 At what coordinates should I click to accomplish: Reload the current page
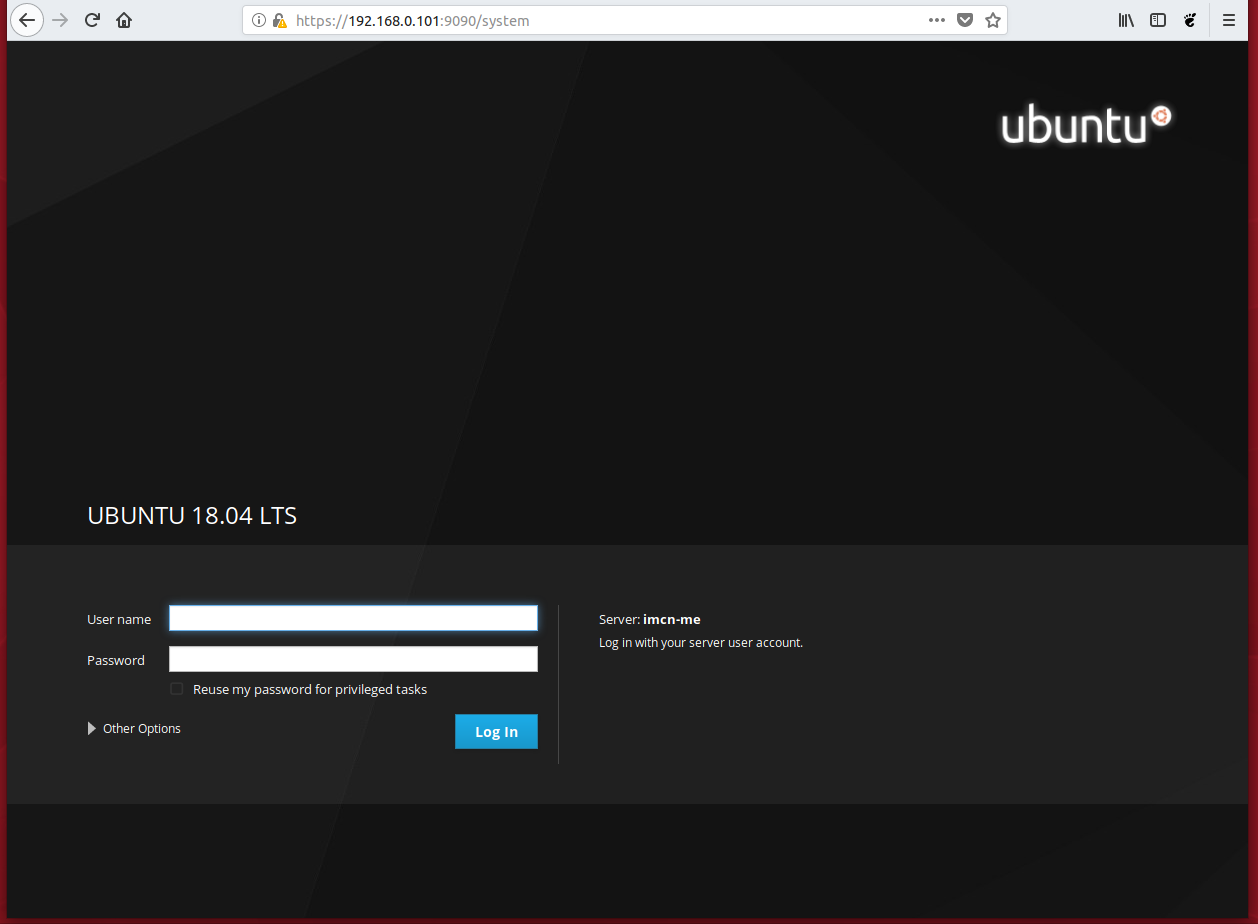(x=92, y=20)
